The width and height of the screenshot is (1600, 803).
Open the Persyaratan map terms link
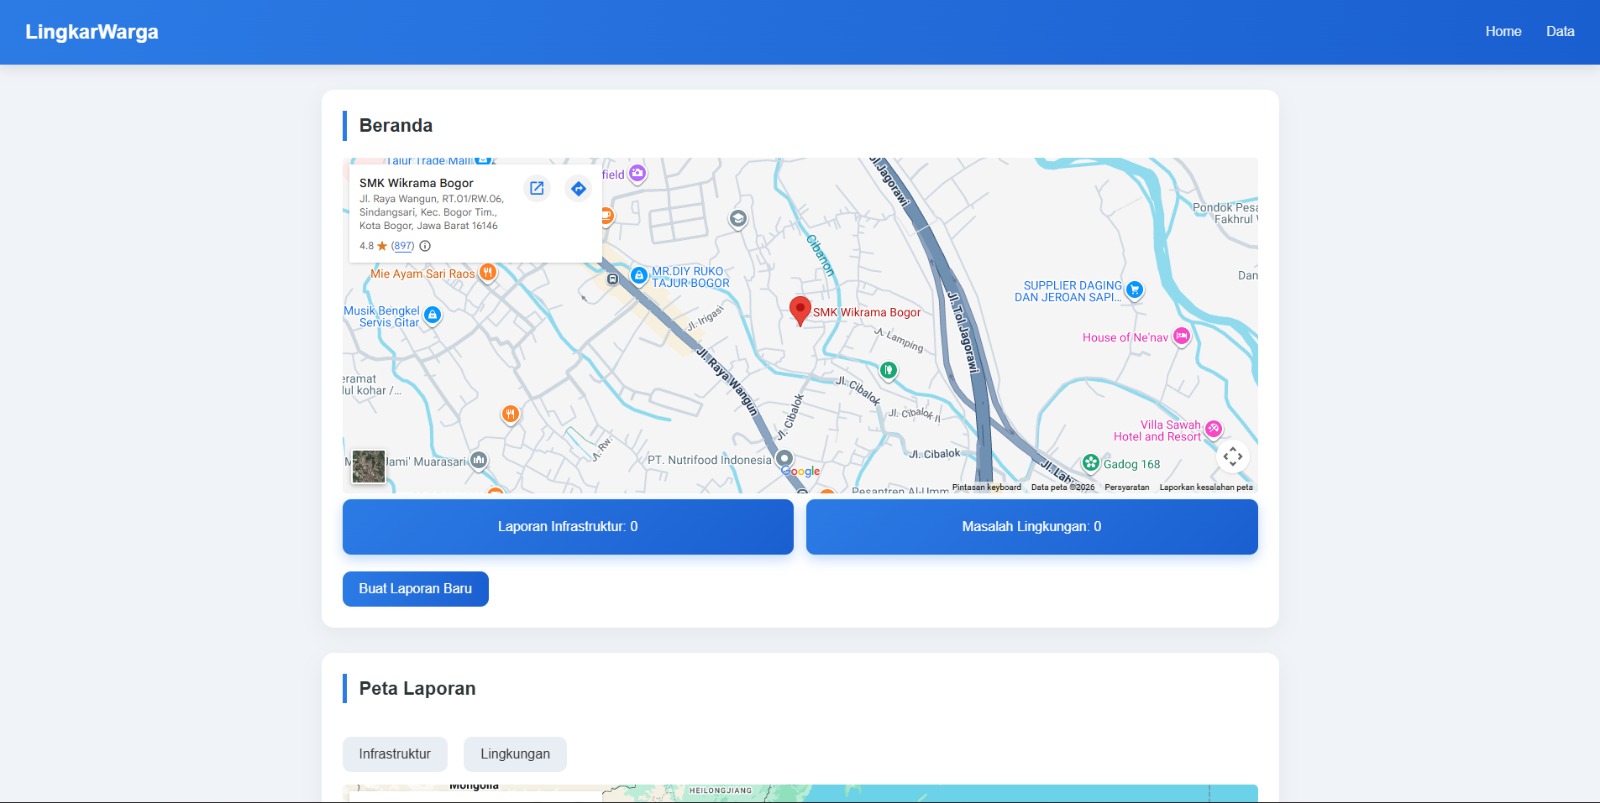pyautogui.click(x=1127, y=488)
